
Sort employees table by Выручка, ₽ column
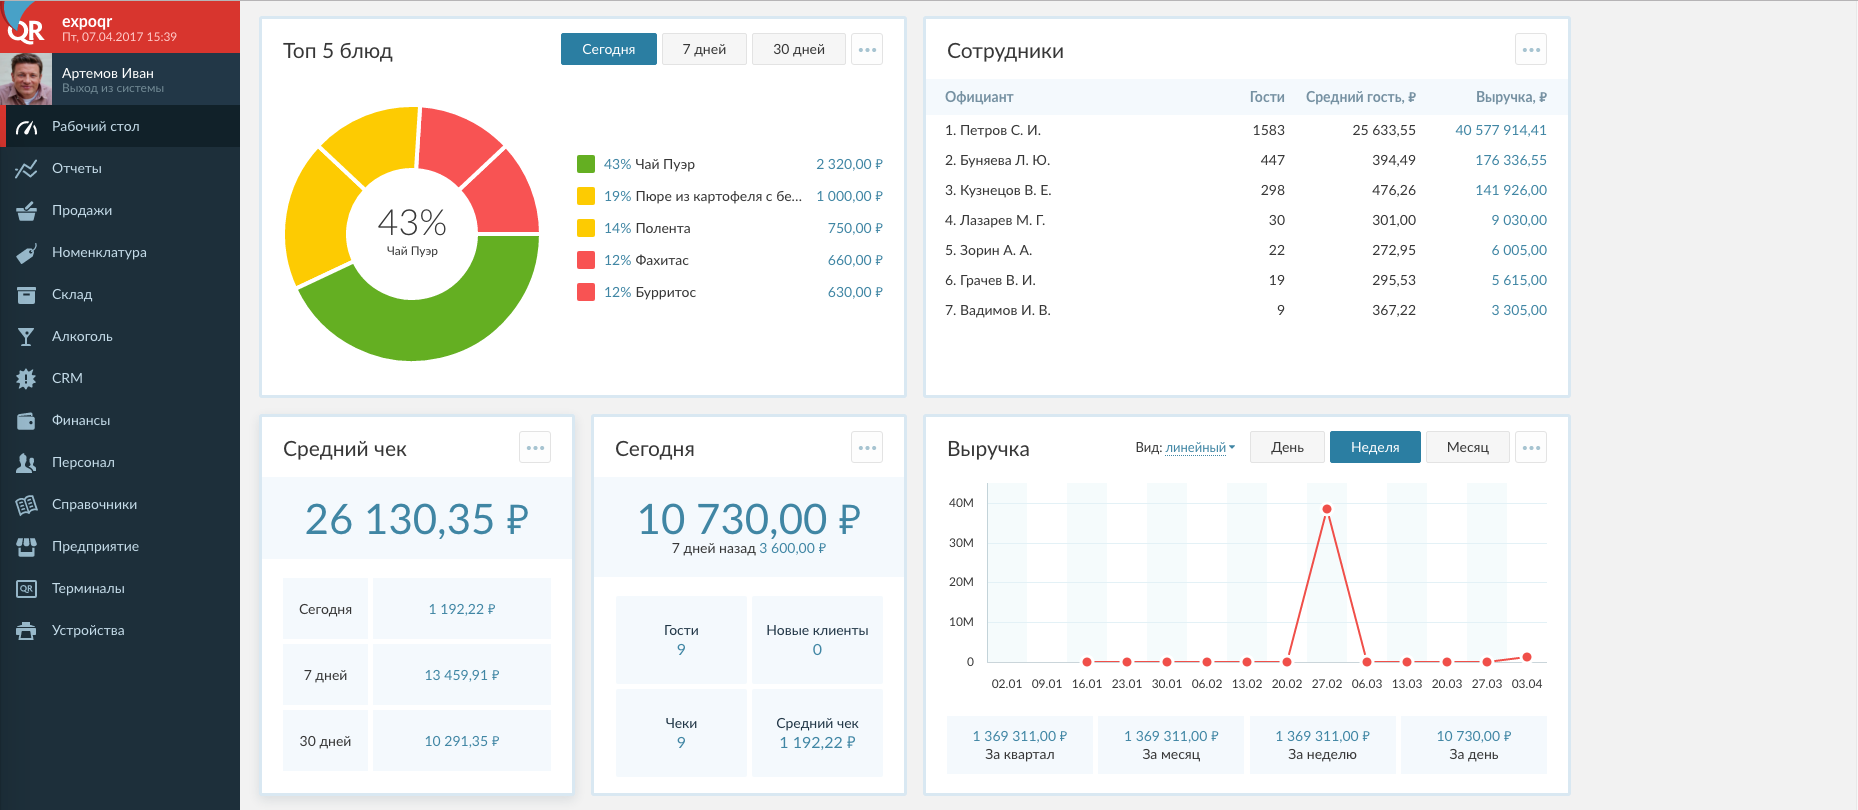(1511, 97)
